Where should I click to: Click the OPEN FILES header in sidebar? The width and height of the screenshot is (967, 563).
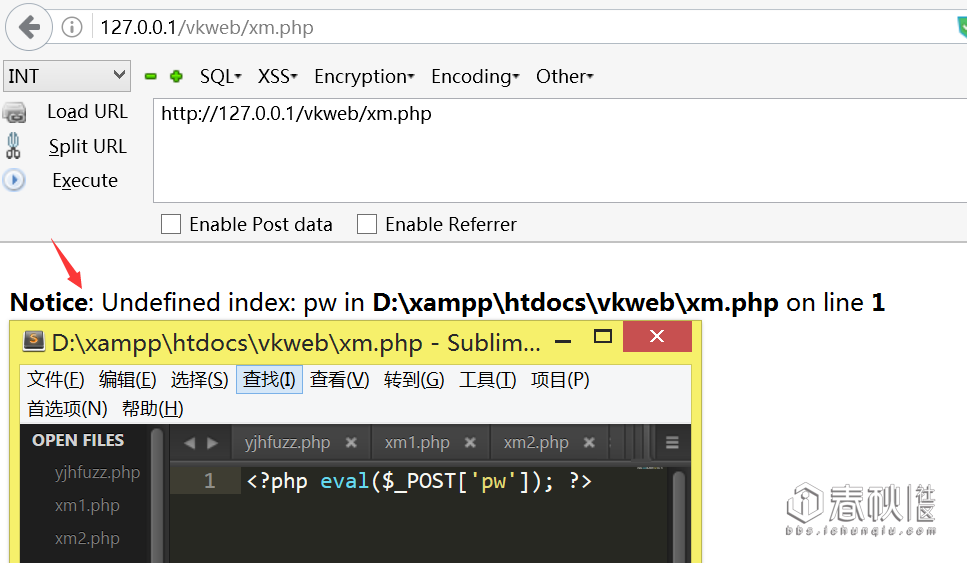78,441
